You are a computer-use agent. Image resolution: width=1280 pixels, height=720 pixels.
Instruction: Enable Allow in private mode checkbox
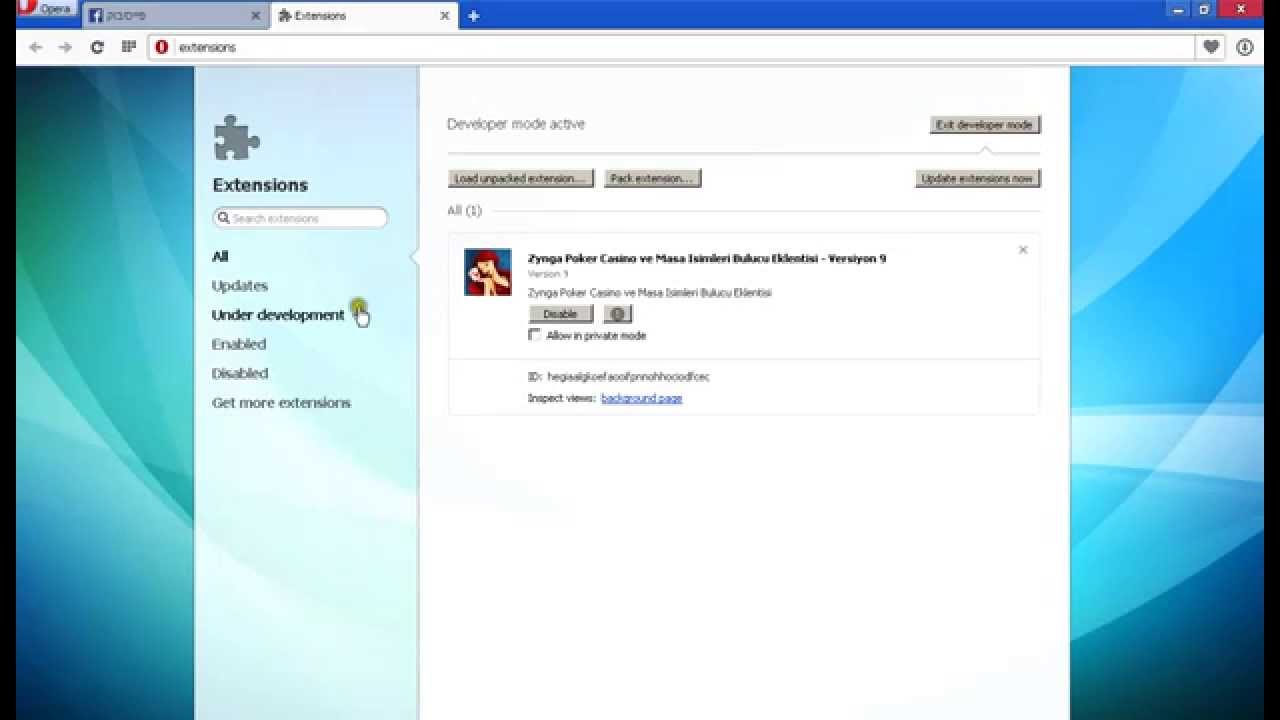click(535, 335)
